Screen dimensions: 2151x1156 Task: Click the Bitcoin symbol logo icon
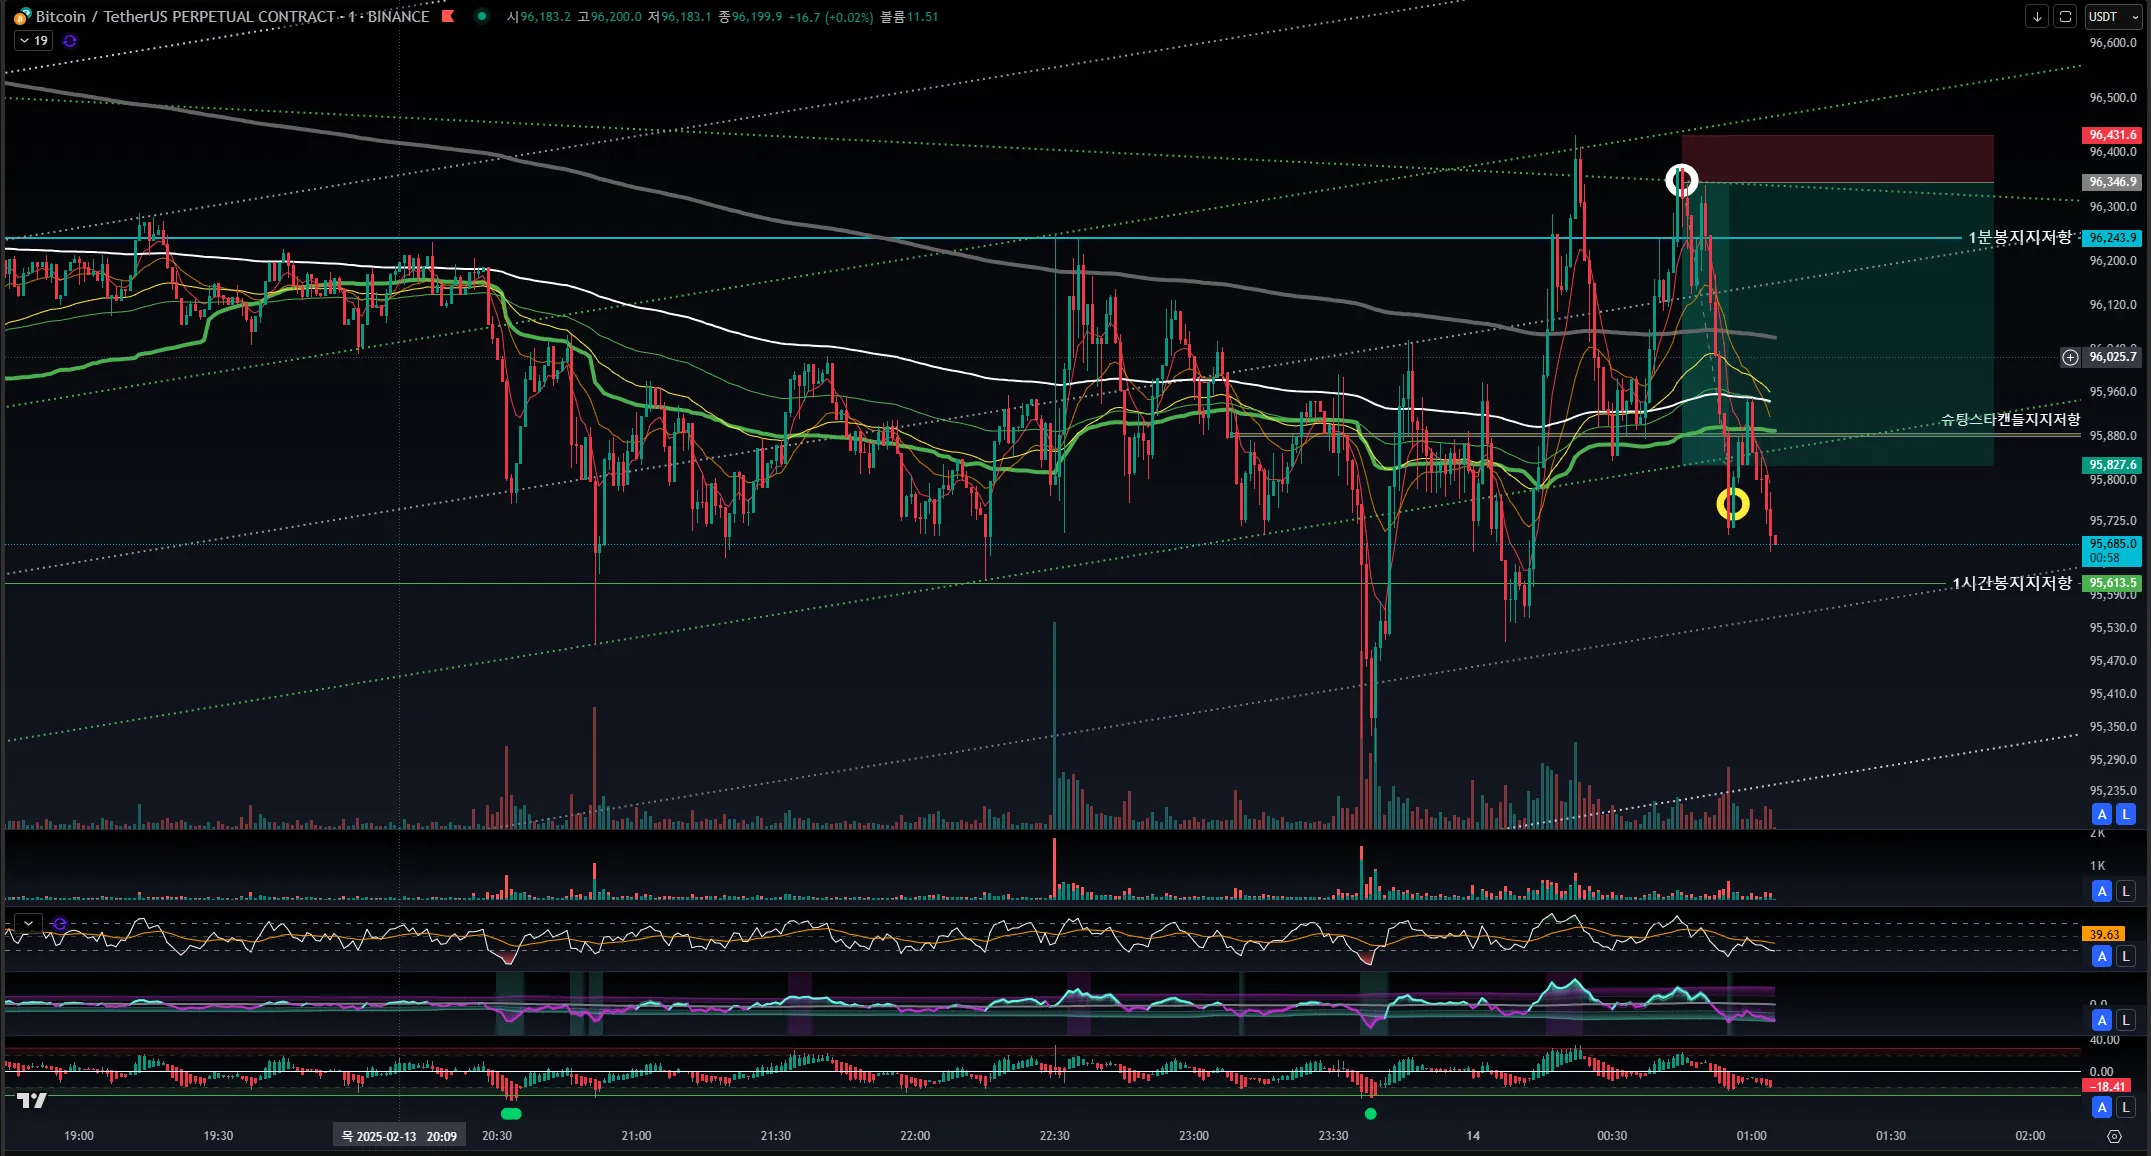pyautogui.click(x=21, y=16)
